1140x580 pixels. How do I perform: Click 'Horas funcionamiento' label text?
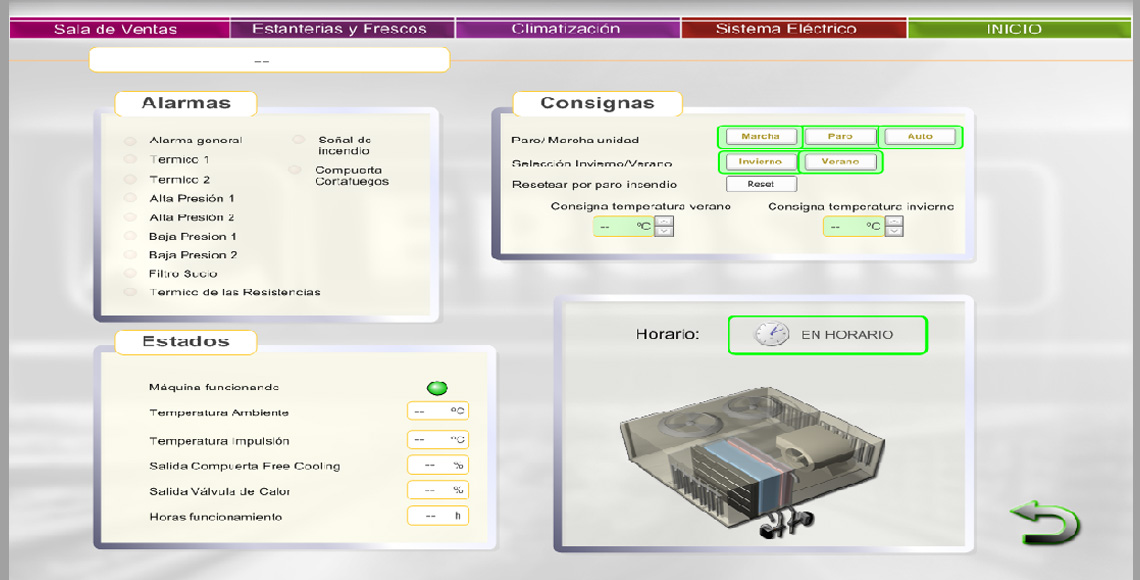tap(215, 517)
